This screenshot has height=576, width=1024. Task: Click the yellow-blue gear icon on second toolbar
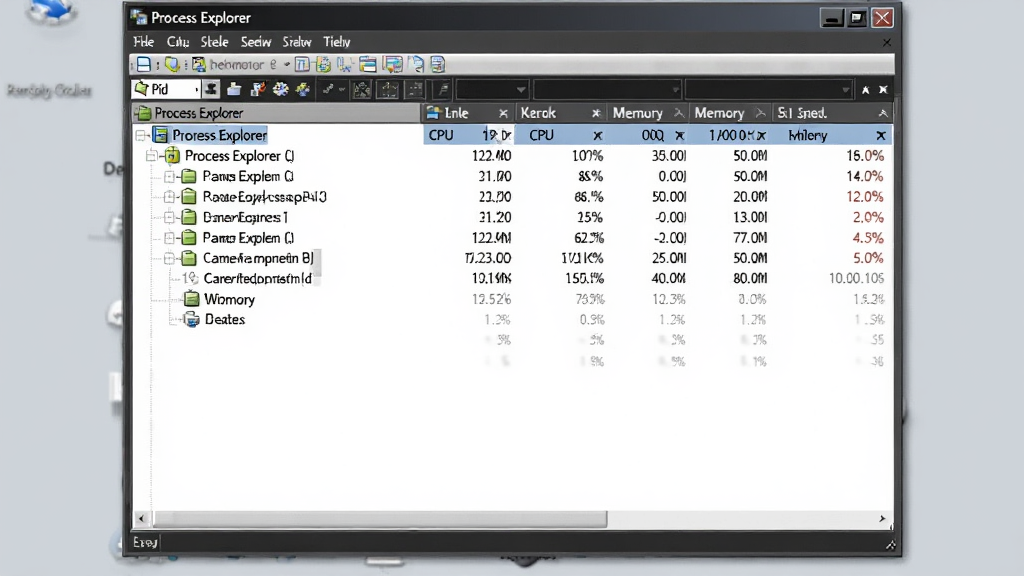303,89
